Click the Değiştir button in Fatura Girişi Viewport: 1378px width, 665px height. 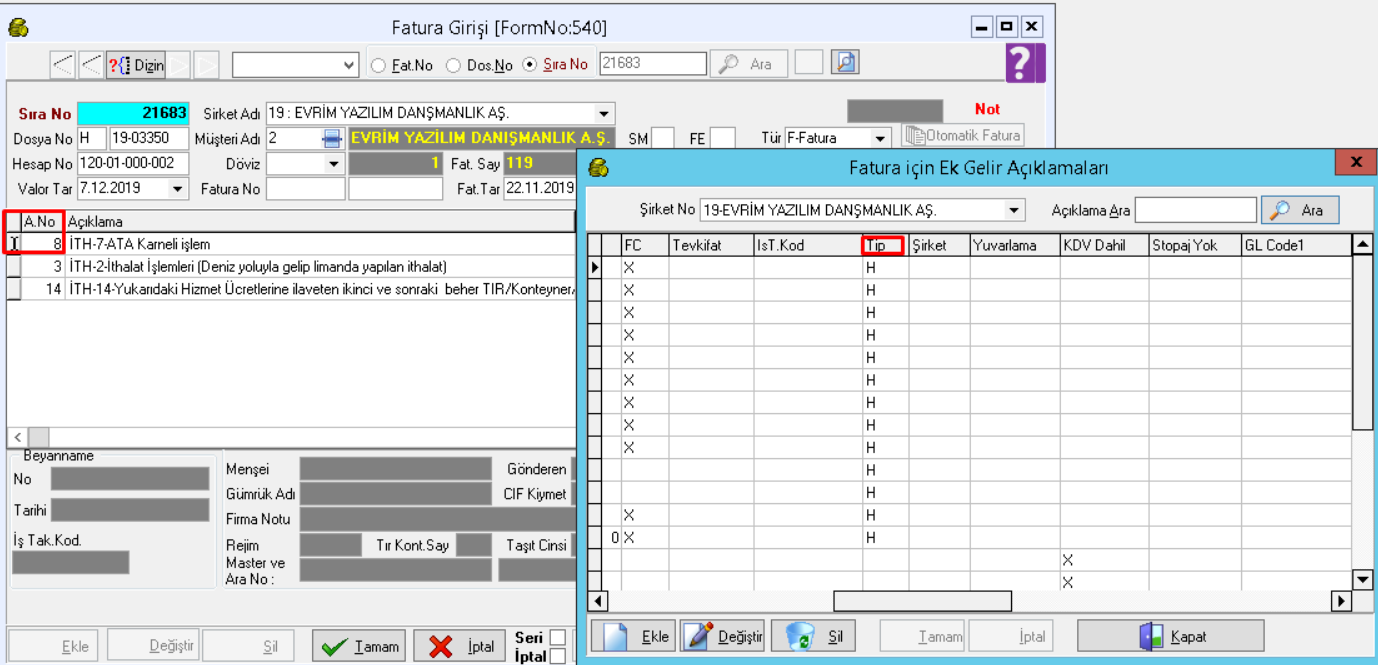click(152, 646)
